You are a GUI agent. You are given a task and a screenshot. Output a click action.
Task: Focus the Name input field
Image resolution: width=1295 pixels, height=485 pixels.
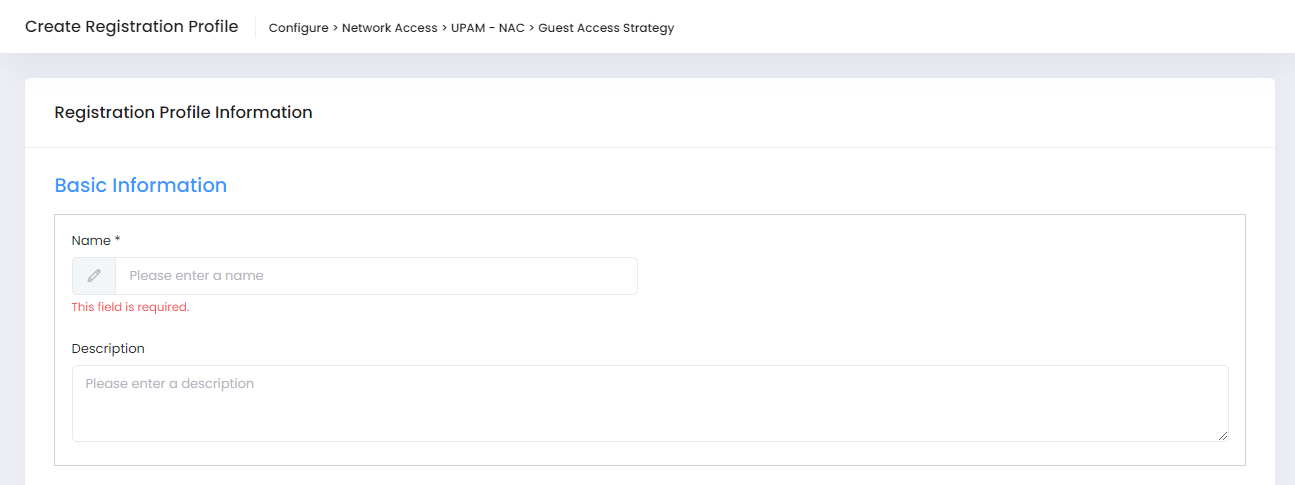(x=375, y=276)
